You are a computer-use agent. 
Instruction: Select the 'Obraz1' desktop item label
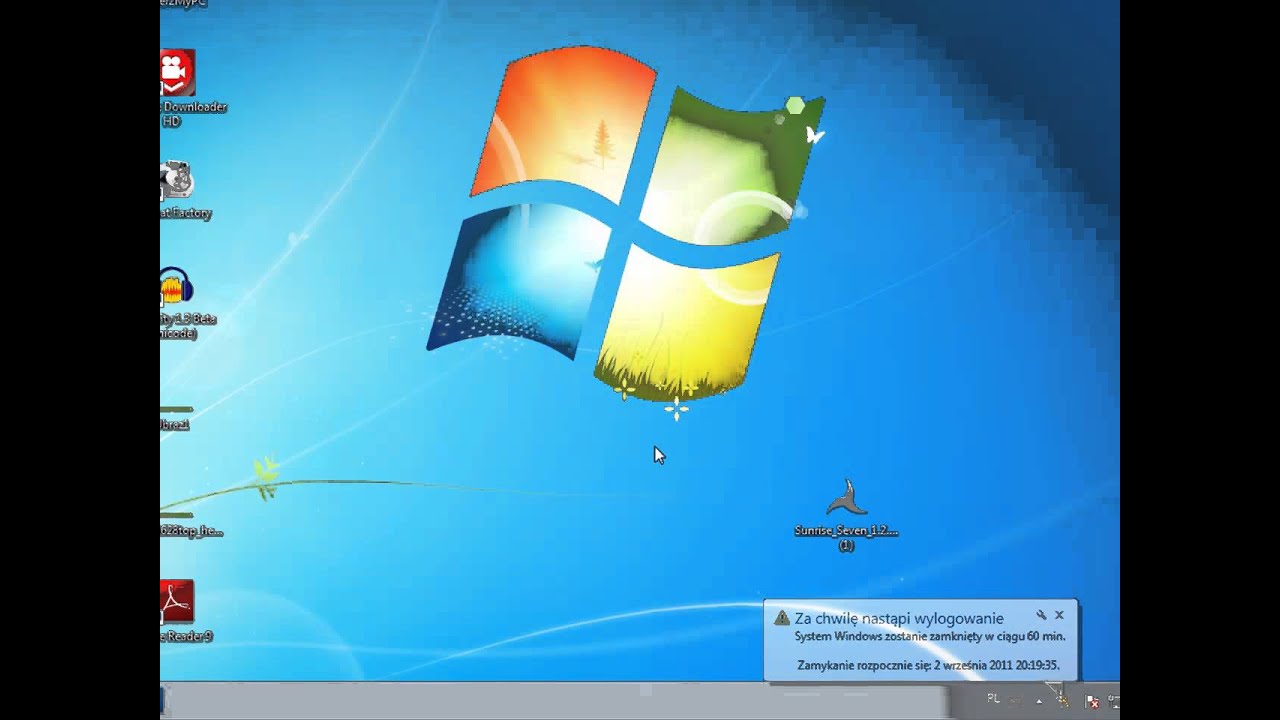175,425
